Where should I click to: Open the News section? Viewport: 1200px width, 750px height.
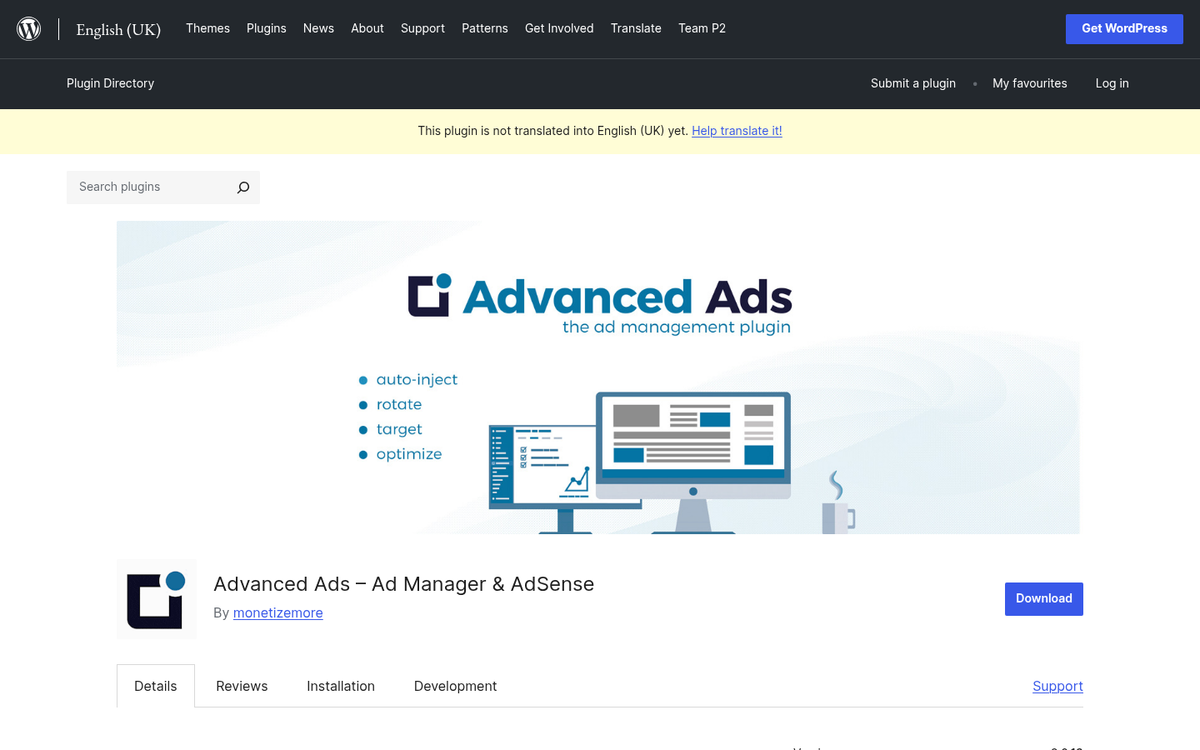(x=318, y=28)
